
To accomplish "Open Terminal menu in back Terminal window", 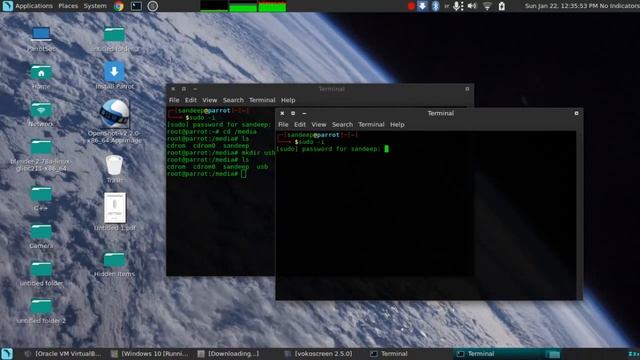I will 262,100.
